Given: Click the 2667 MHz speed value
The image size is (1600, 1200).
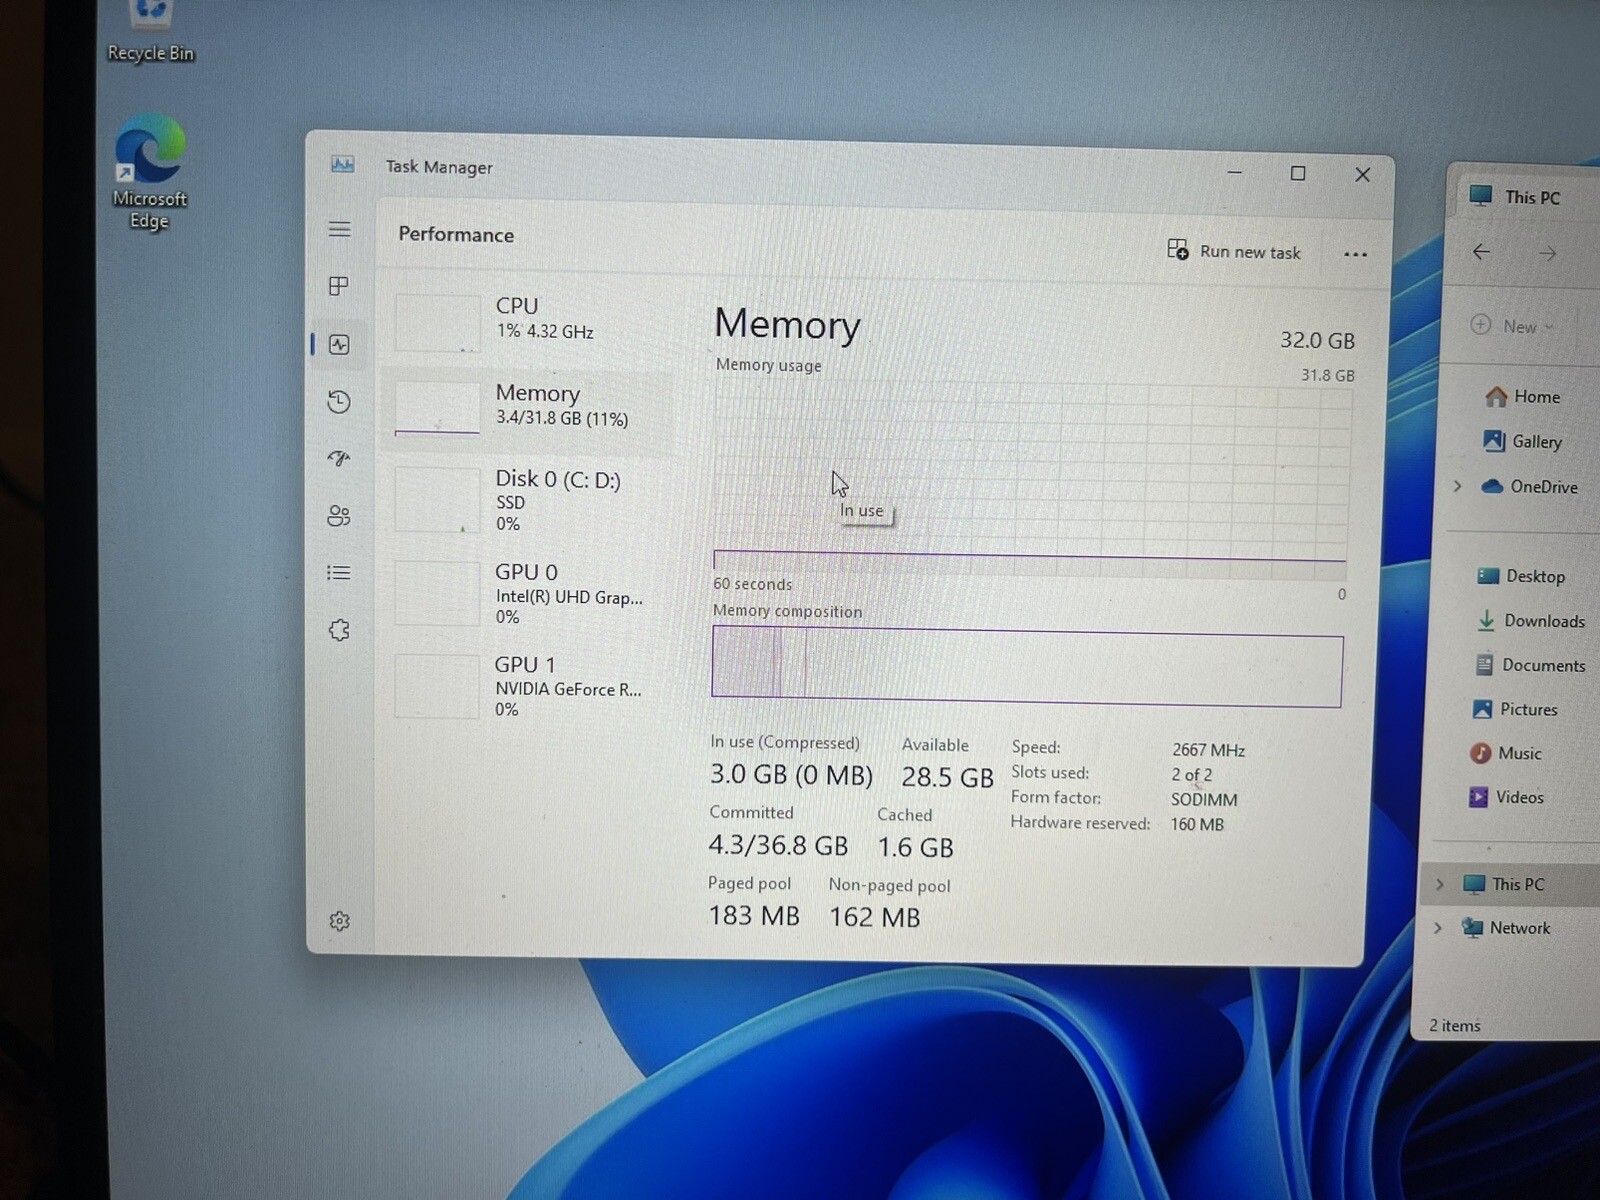Looking at the screenshot, I should click(1208, 749).
